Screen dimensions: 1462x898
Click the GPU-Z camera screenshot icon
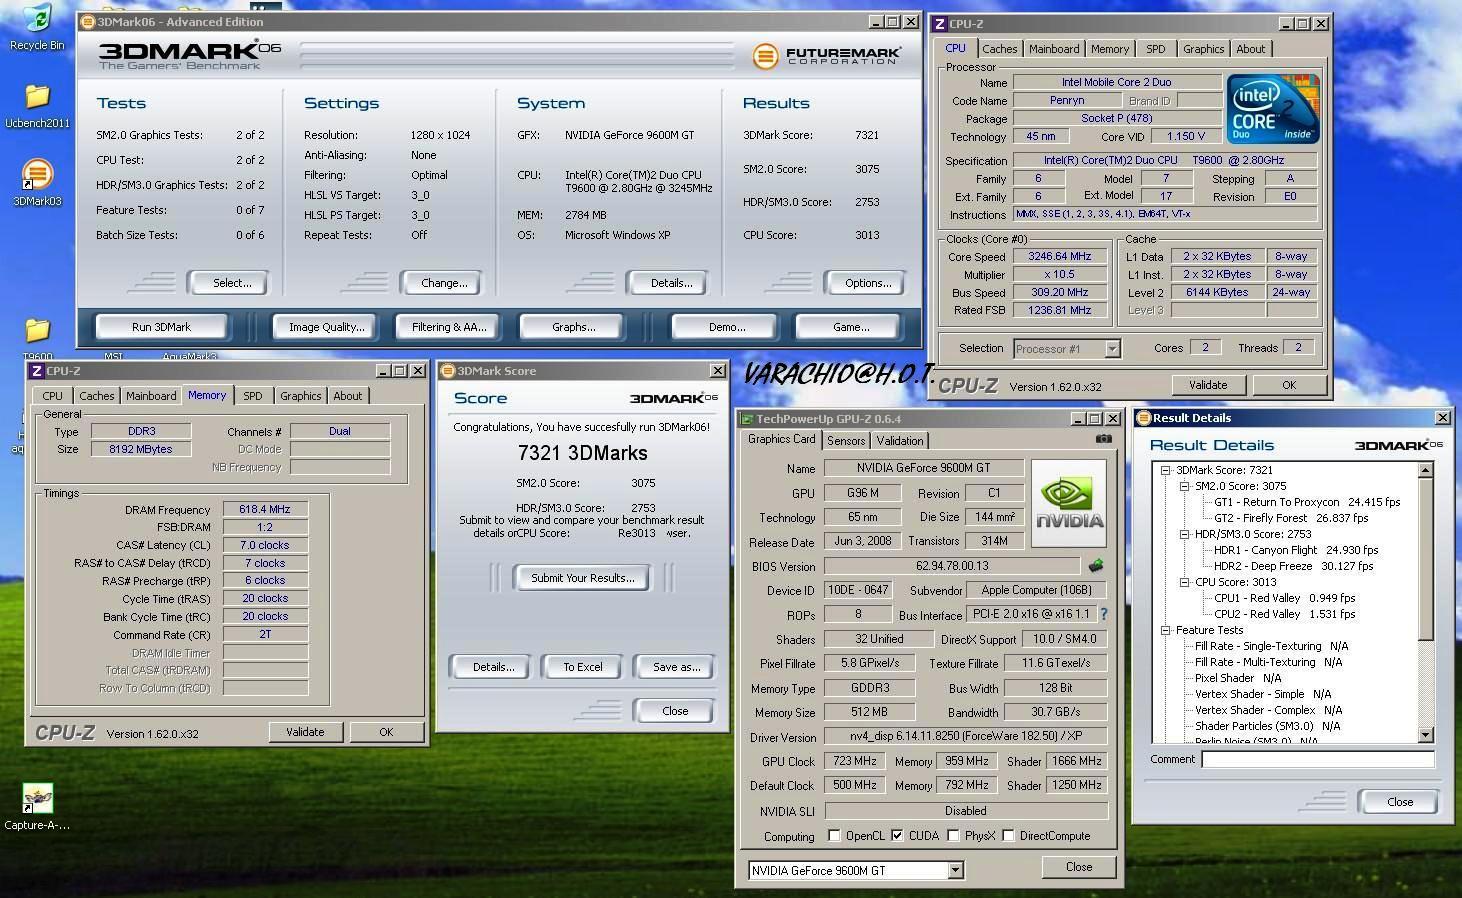tap(1103, 439)
